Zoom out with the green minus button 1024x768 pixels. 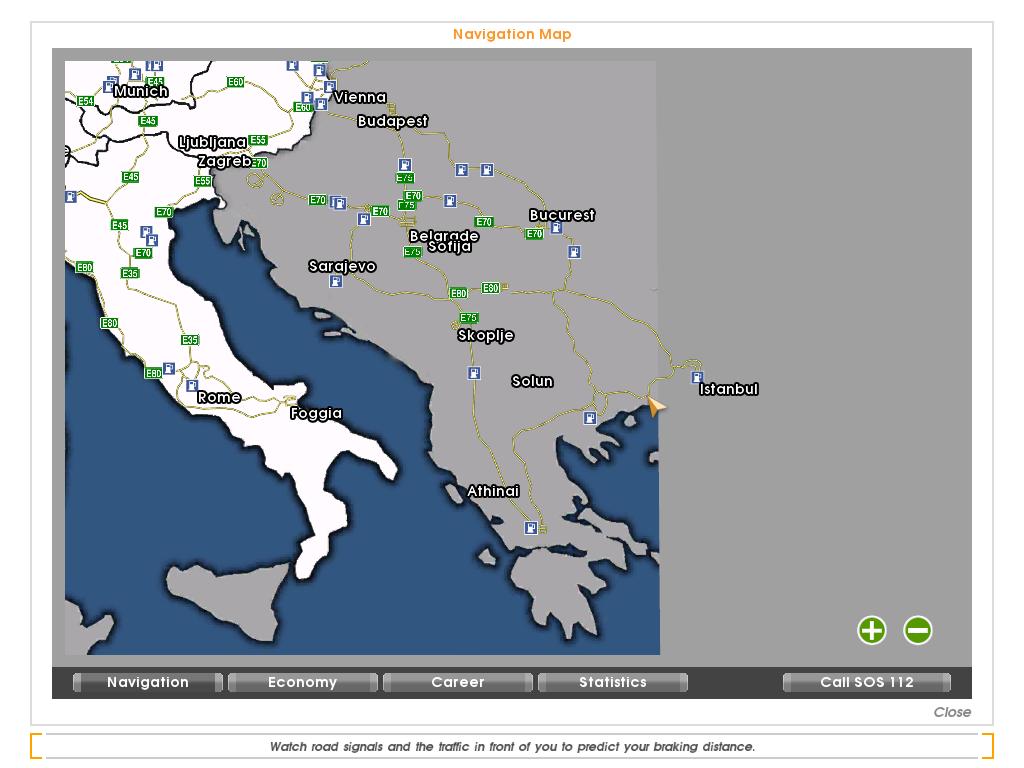pos(918,630)
